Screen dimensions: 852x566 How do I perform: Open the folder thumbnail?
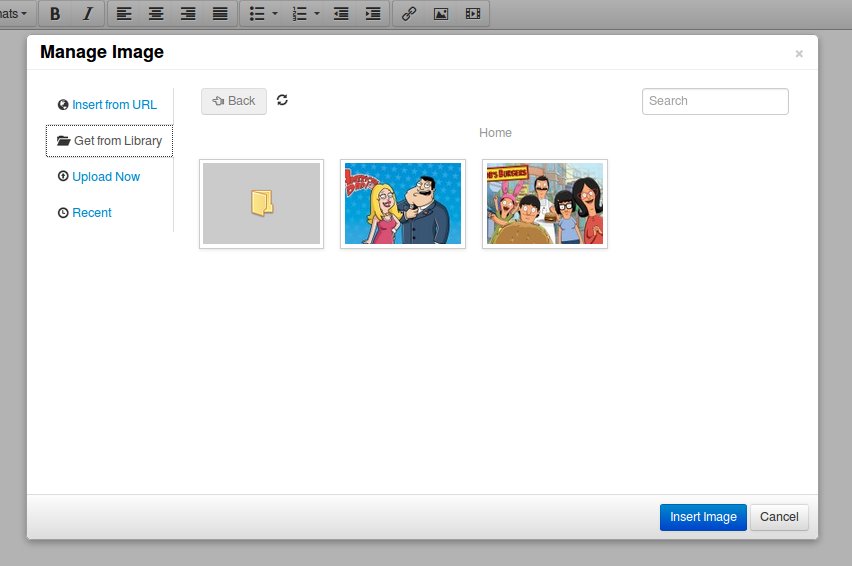point(261,204)
